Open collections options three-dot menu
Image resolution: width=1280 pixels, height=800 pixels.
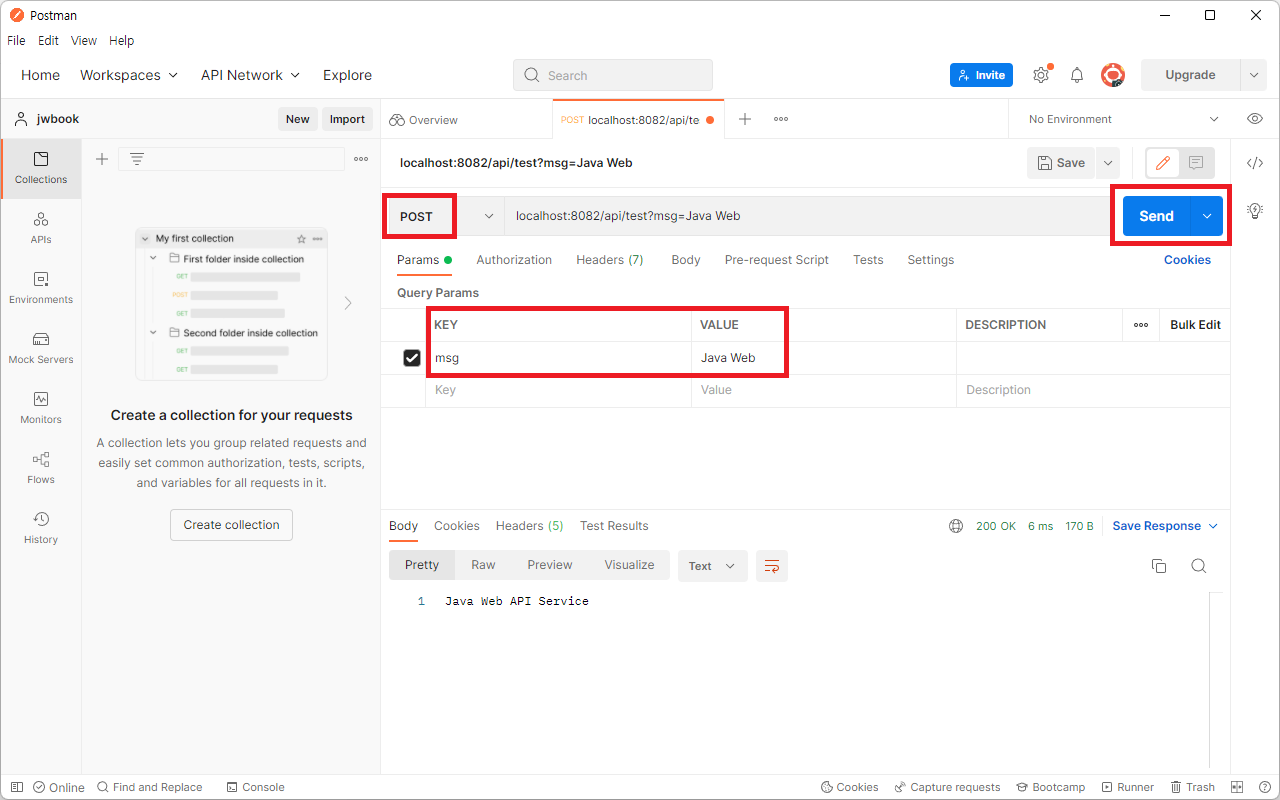361,159
